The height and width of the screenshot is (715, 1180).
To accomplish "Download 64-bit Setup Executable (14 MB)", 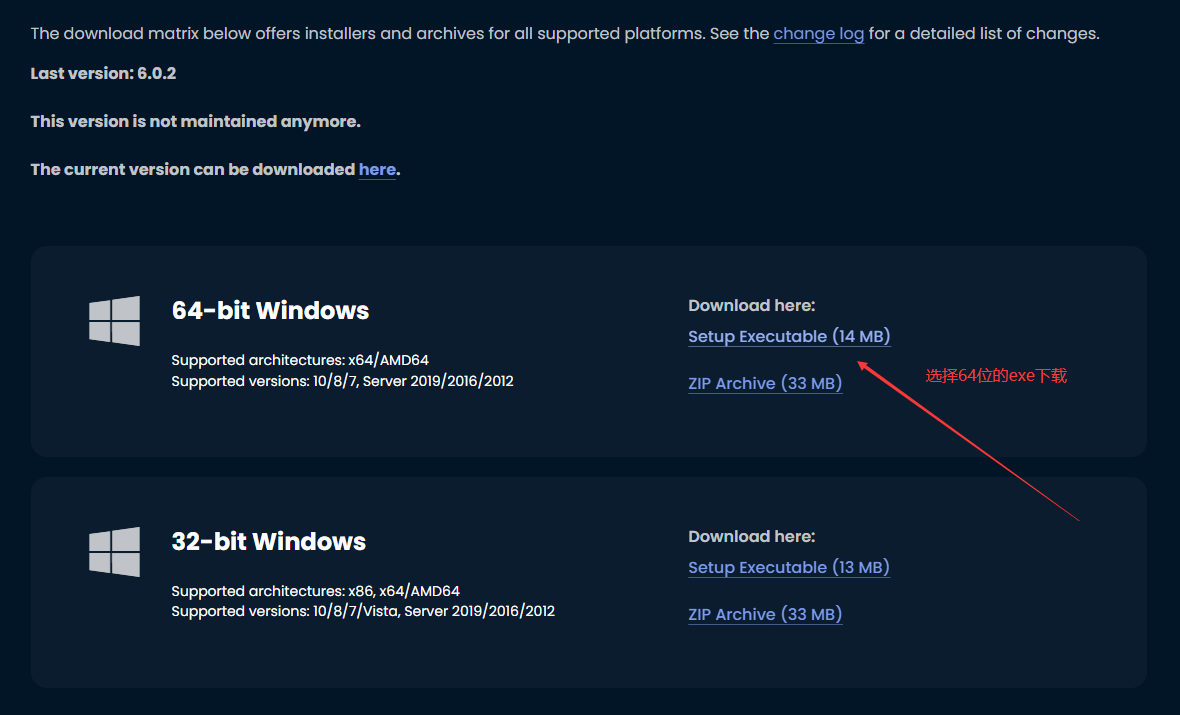I will (789, 336).
